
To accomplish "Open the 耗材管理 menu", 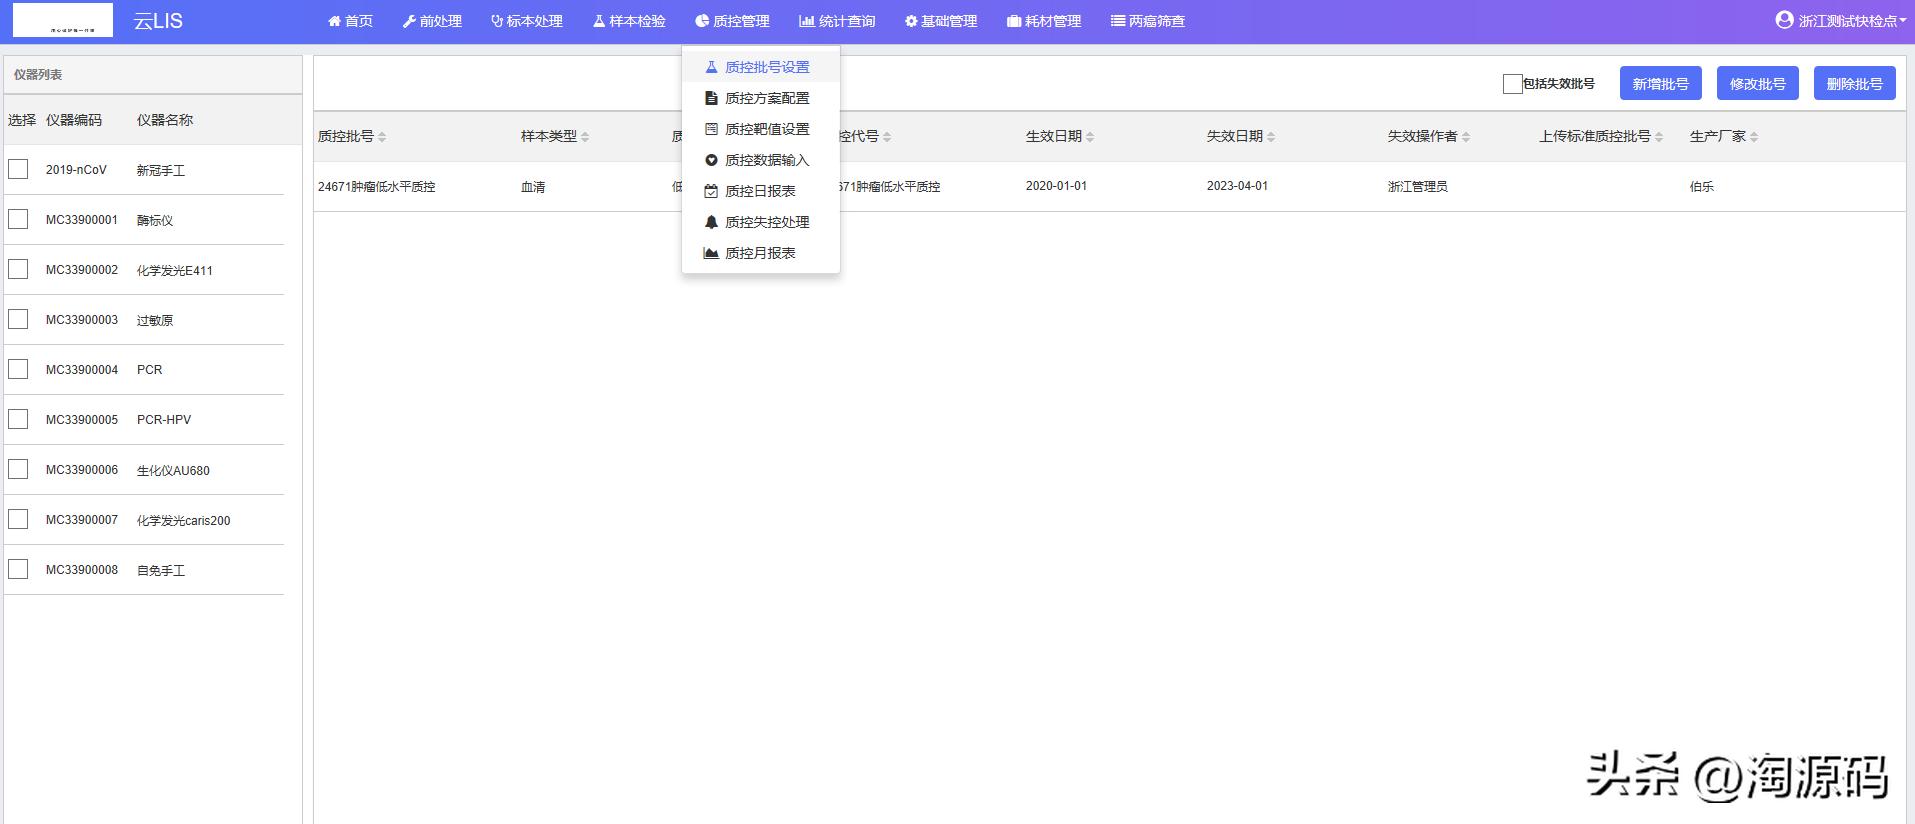I will click(1044, 21).
